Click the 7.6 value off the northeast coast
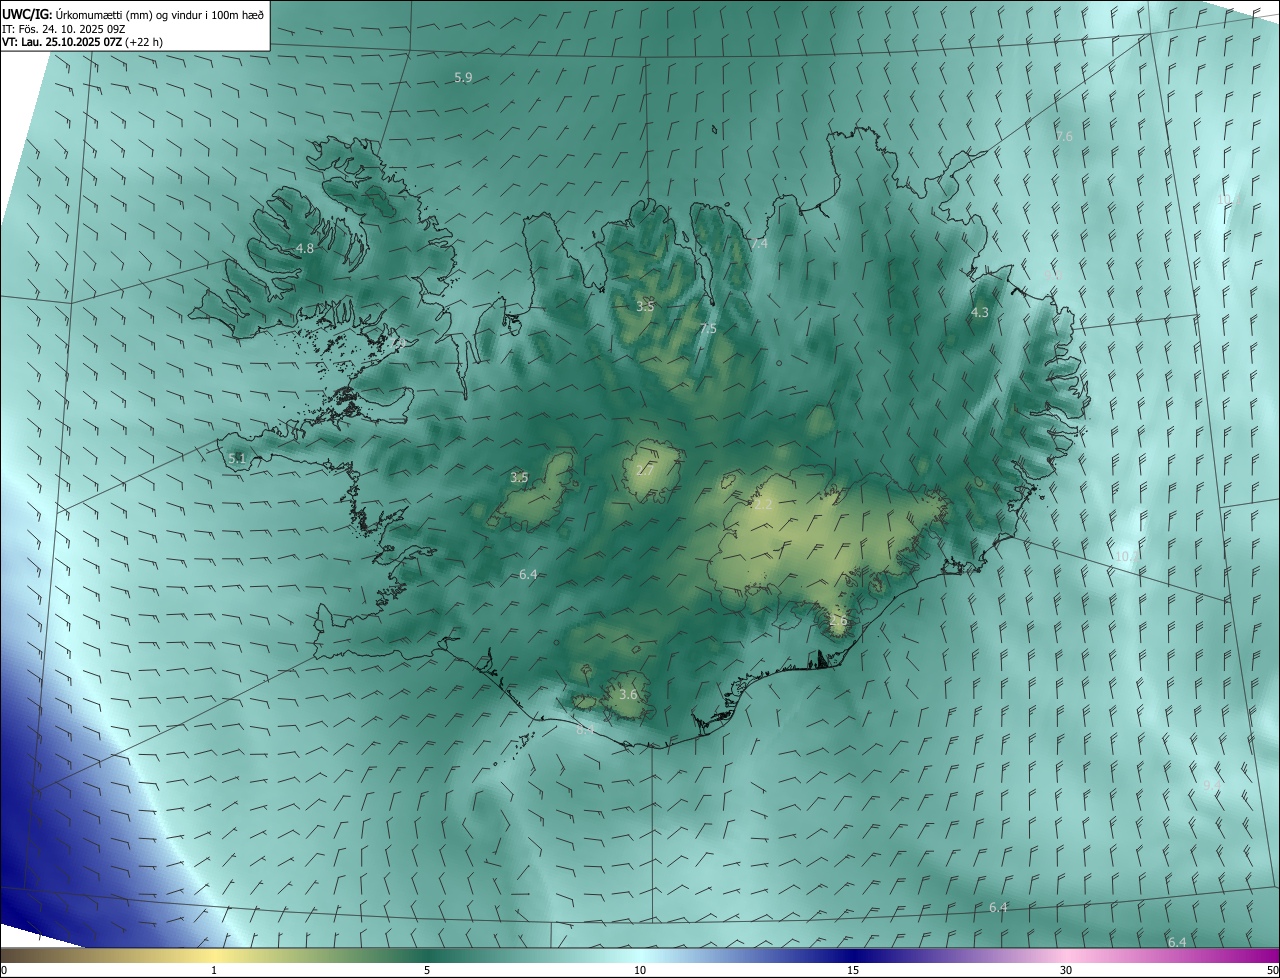Image resolution: width=1280 pixels, height=978 pixels. click(1064, 136)
